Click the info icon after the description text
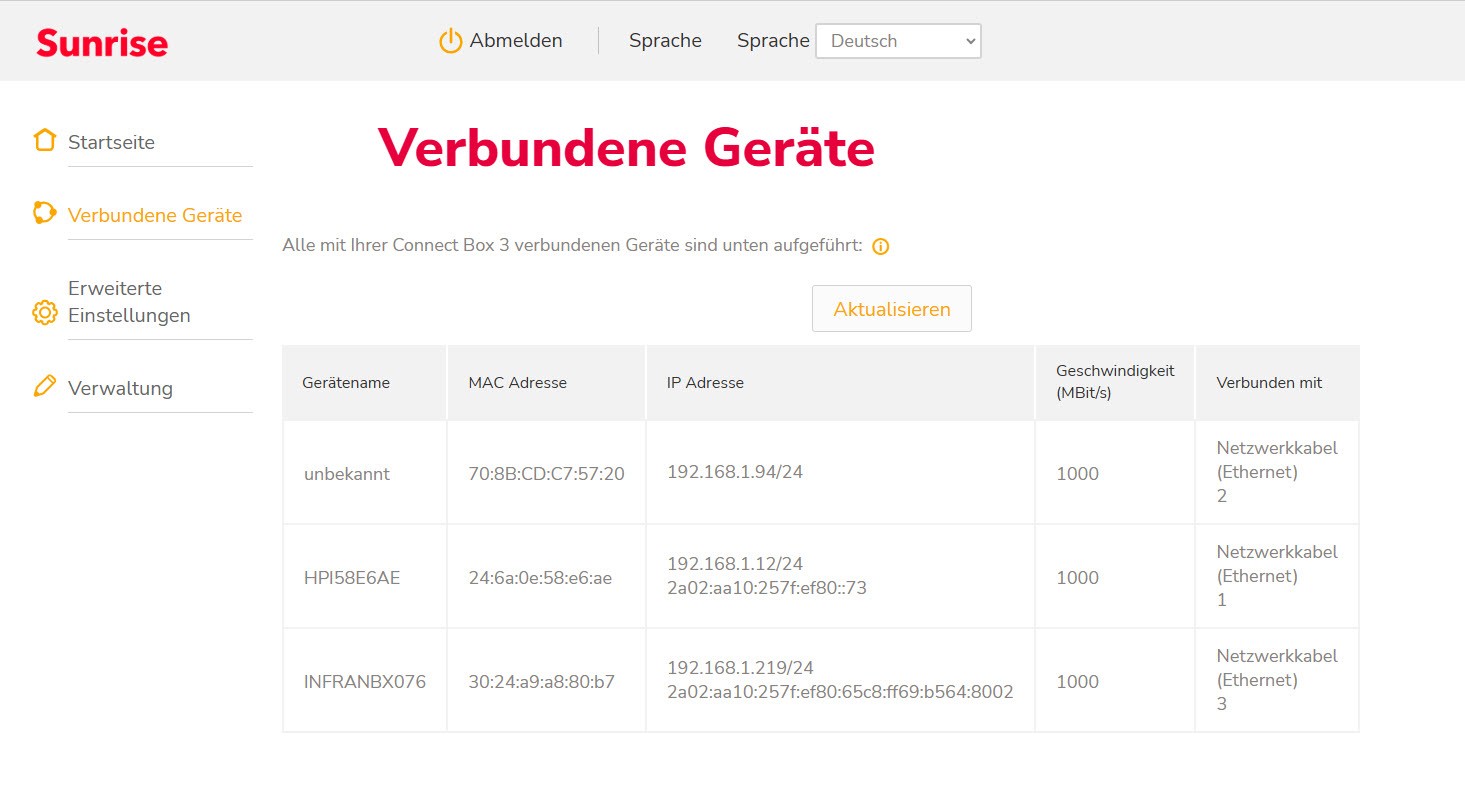Screen dimensions: 1465x790 (880, 247)
